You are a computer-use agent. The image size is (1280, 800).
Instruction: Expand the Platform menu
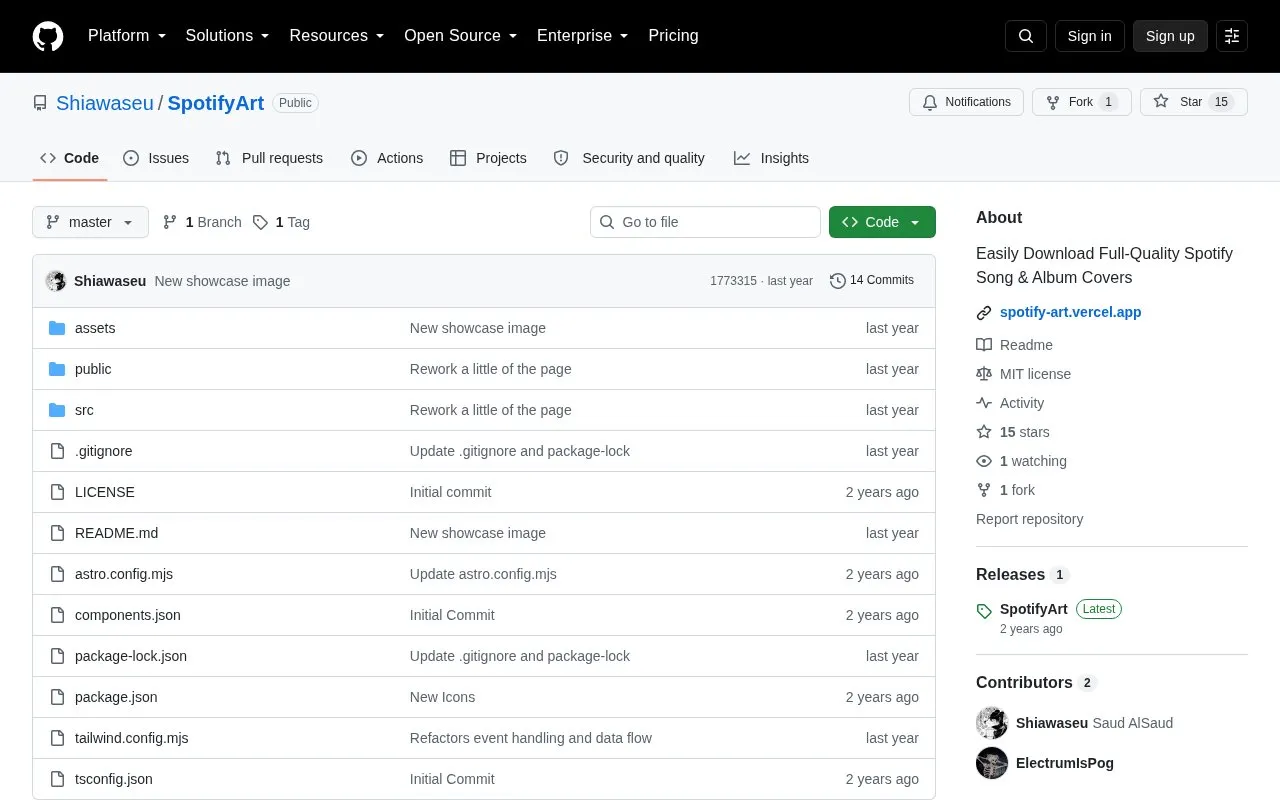[x=126, y=36]
